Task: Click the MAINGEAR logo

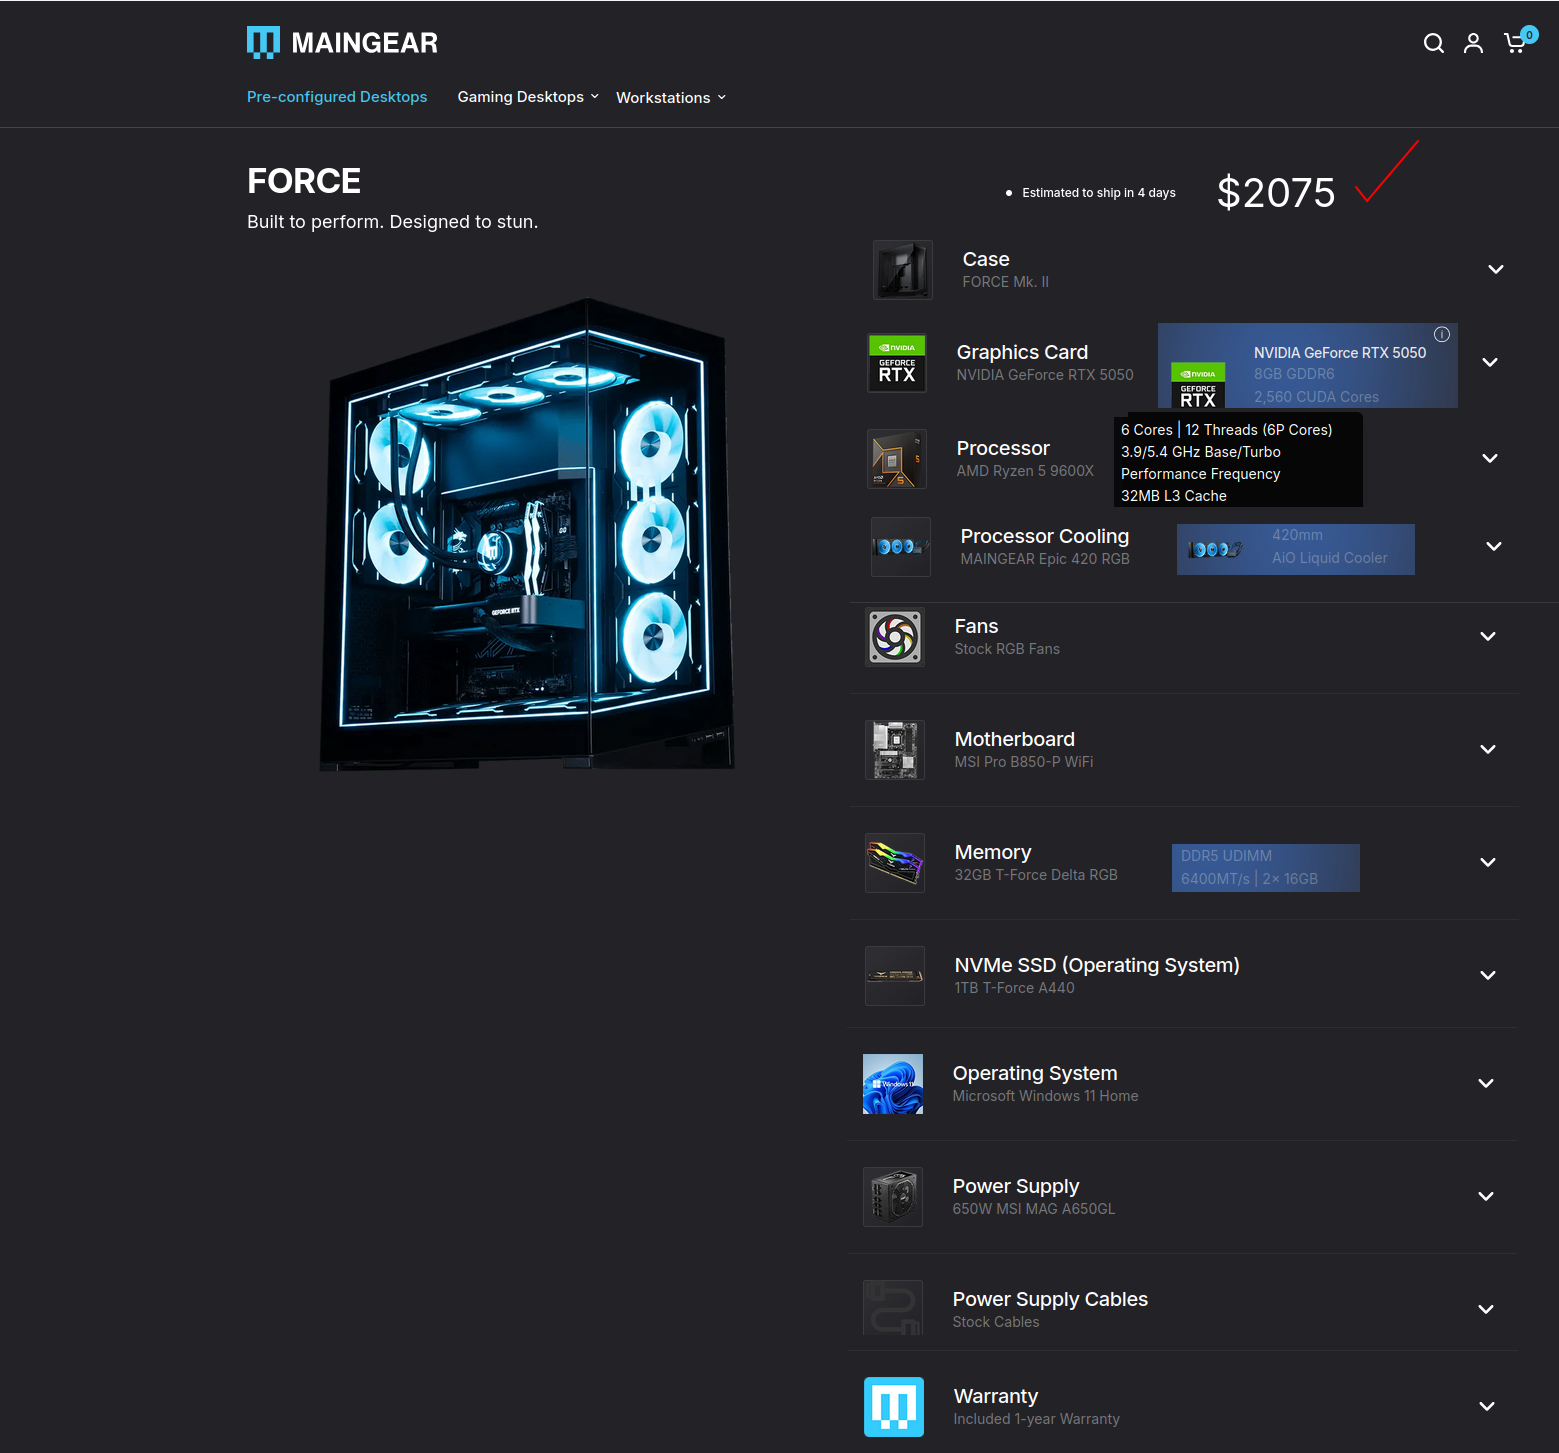Action: tap(342, 42)
